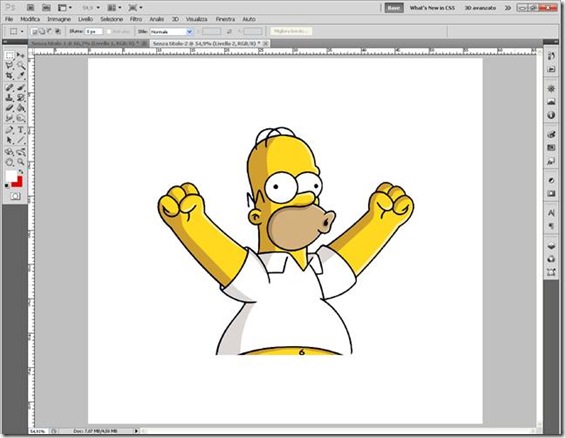Switch to the Senza titolo-1 document tab
Image resolution: width=565 pixels, height=438 pixels.
[85, 43]
